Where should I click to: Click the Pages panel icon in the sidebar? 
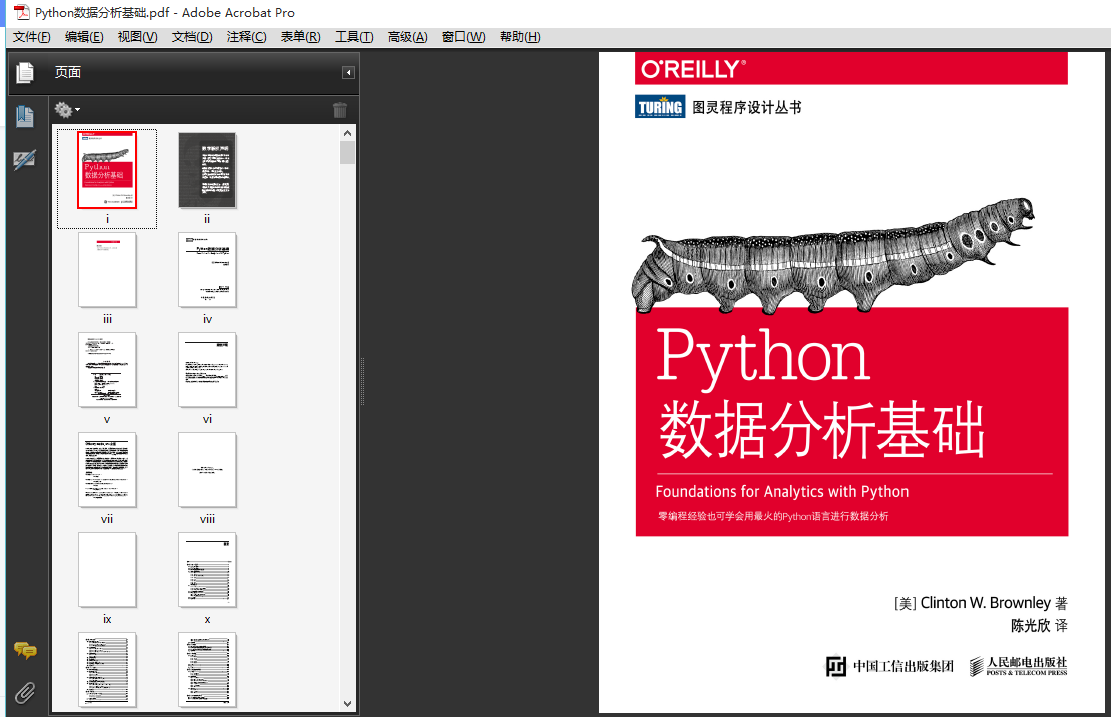pyautogui.click(x=25, y=73)
